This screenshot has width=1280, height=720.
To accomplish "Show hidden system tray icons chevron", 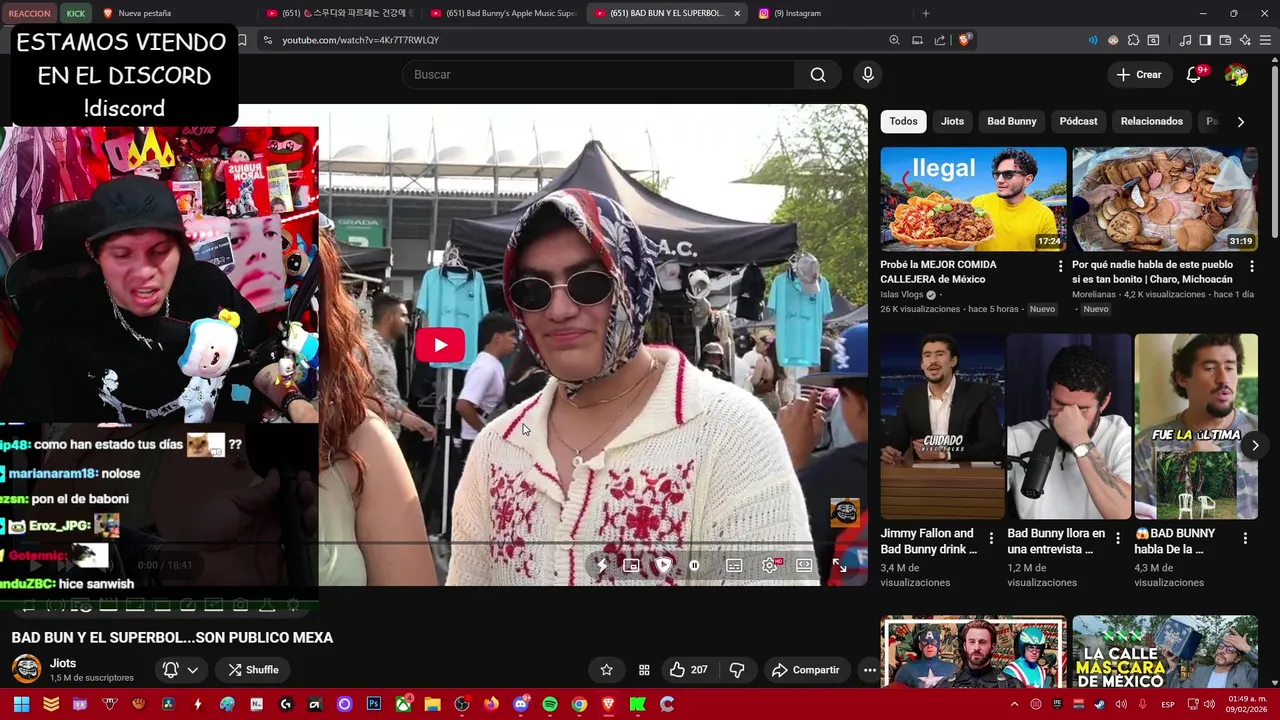I will [x=1015, y=704].
